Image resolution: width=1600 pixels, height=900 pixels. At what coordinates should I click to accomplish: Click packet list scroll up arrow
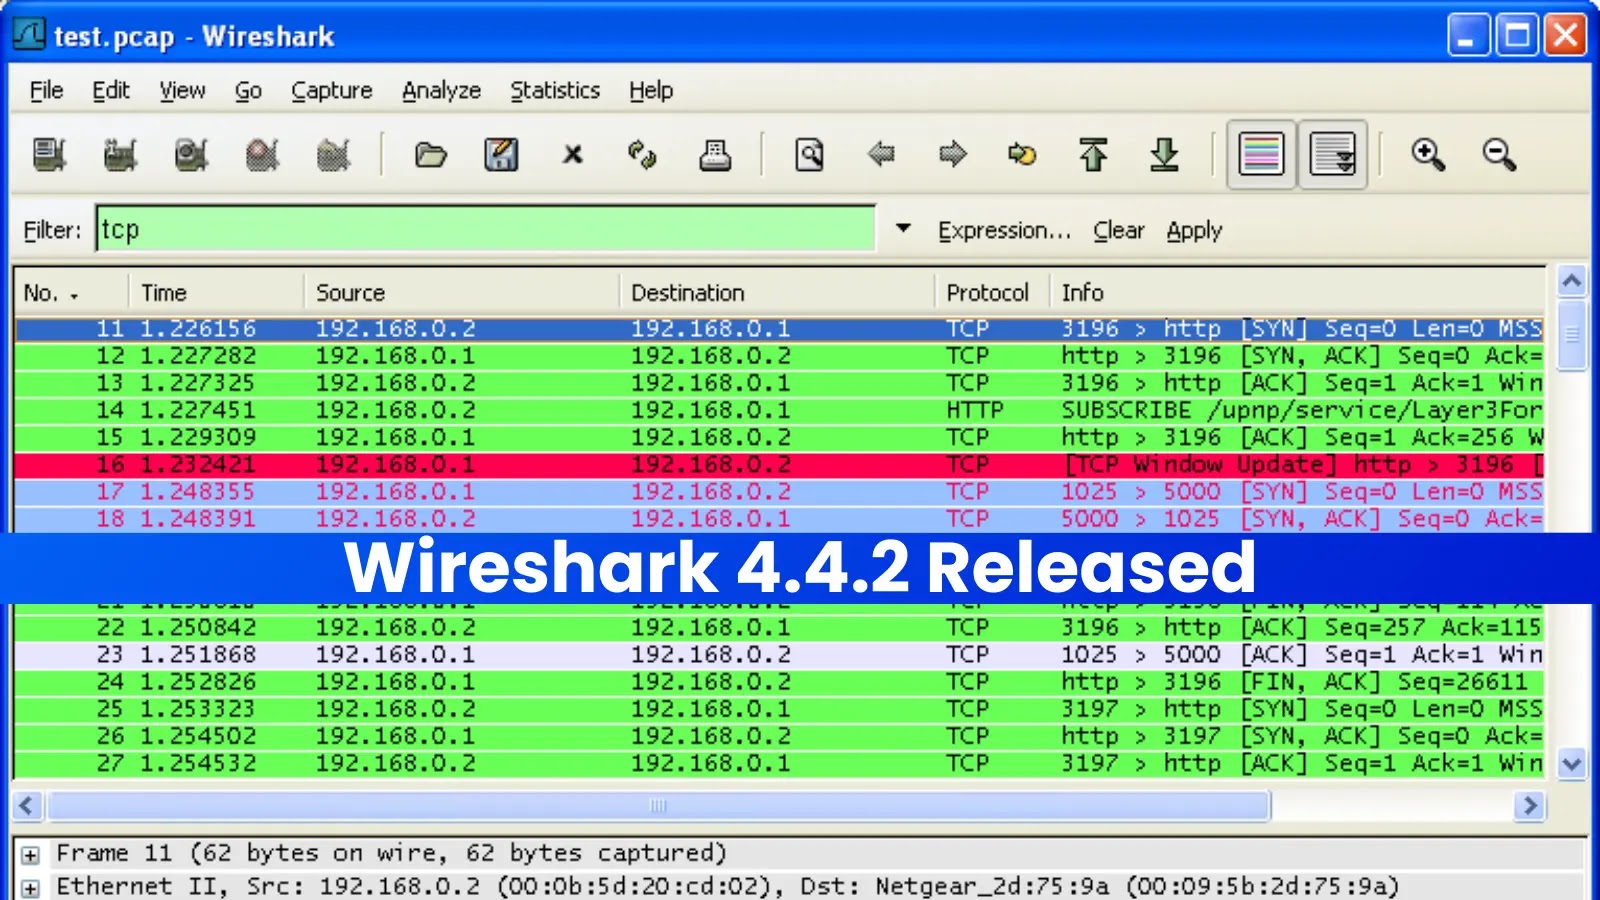[1571, 281]
